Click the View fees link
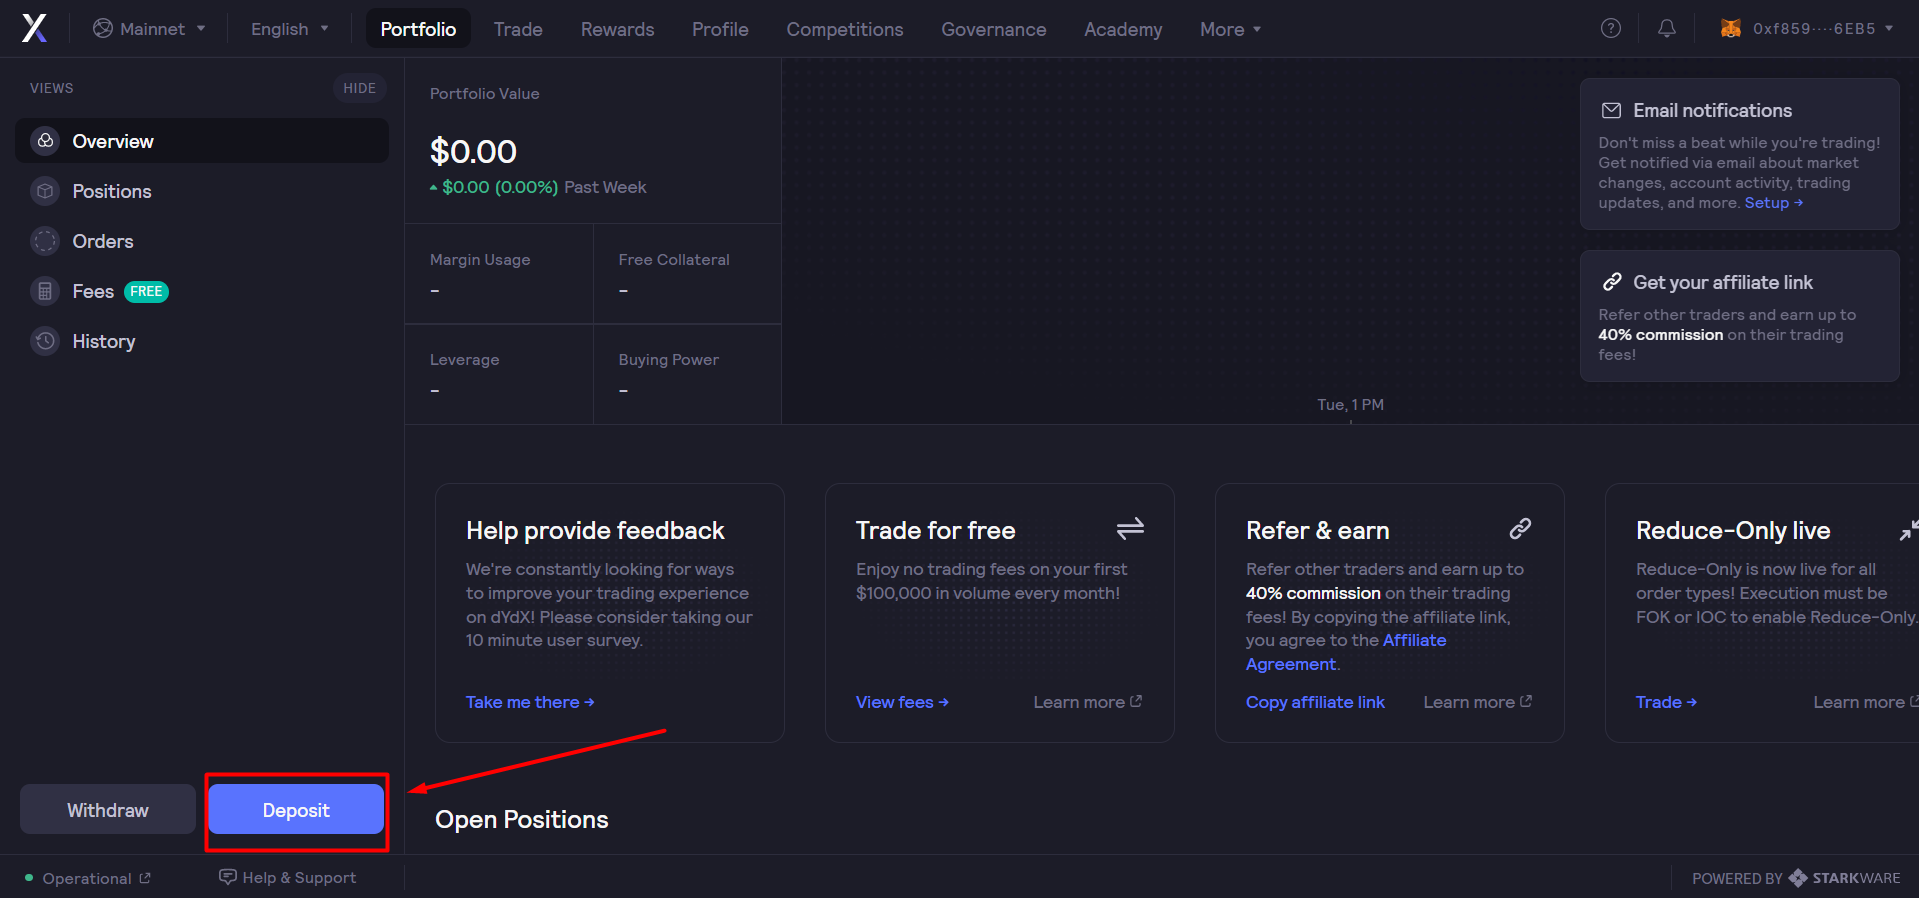Screen dimensions: 1919x898 [x=902, y=702]
